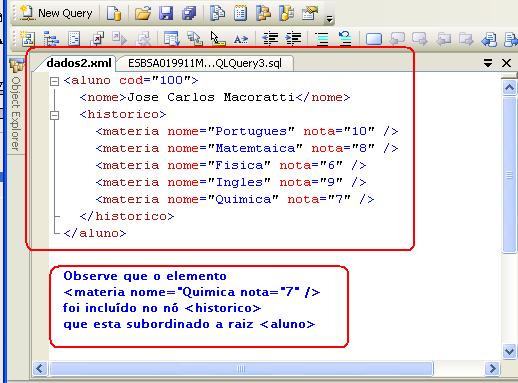Viewport: 518px width, 383px height.
Task: Open the Template Explorer toolbar icon
Action: coord(286,14)
